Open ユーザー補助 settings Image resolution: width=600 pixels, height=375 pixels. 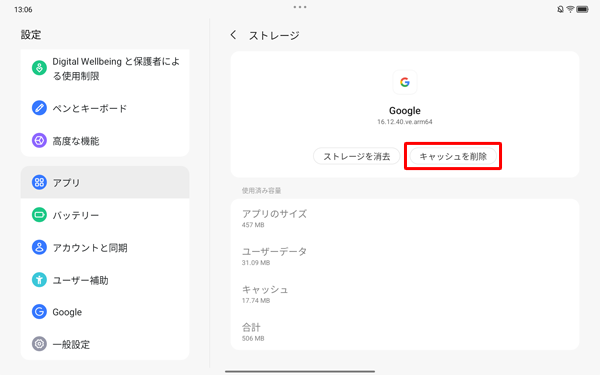click(x=105, y=280)
